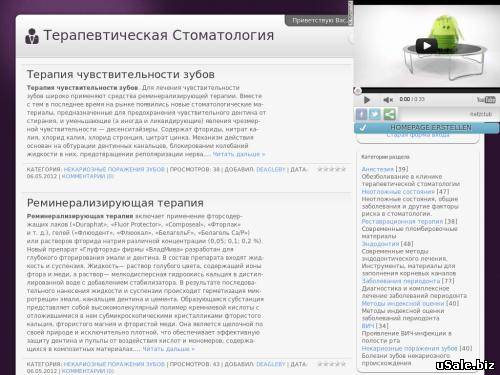Click the HOMEPAGE ERSTELLEN button
This screenshot has height=375, width=500.
coord(426,128)
